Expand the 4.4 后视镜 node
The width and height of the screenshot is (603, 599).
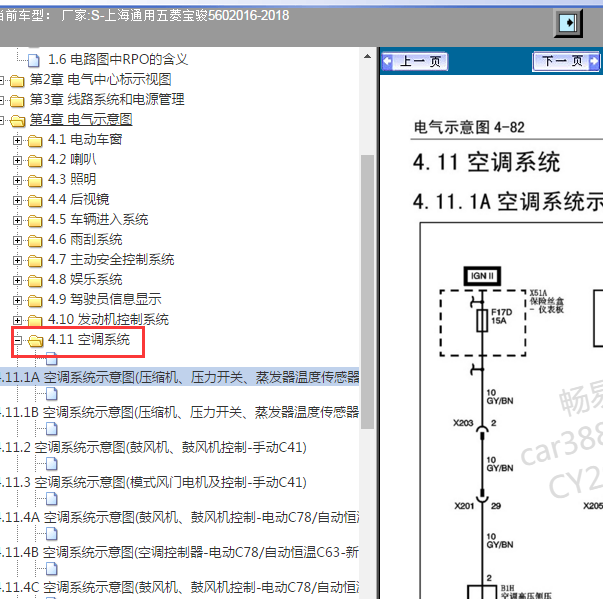pos(17,200)
